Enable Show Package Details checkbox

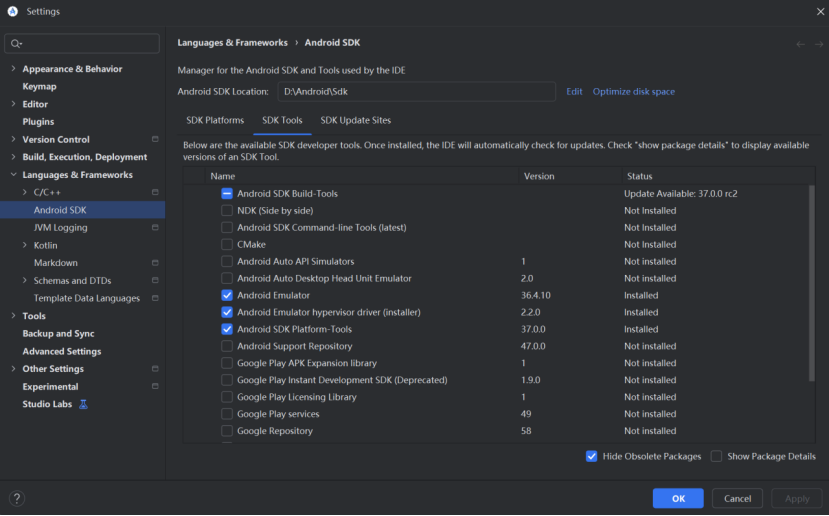pyautogui.click(x=716, y=456)
